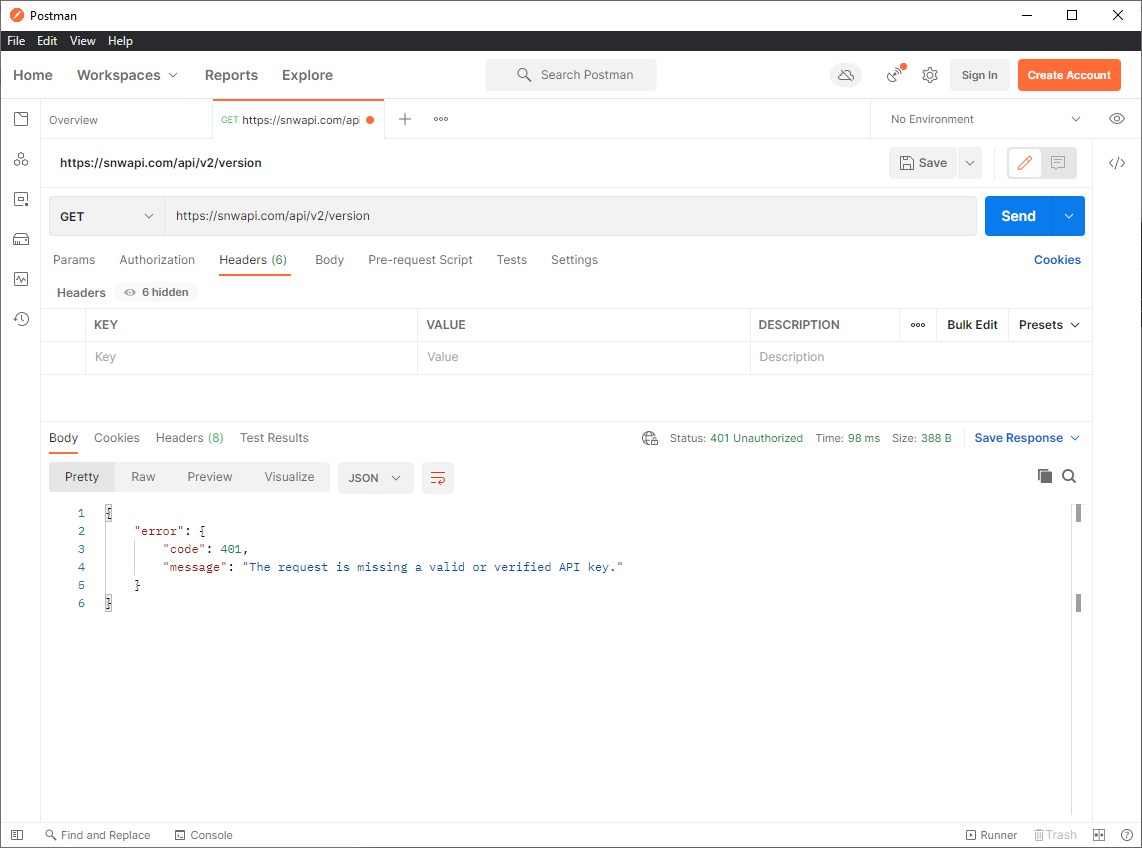Open the Collections sidebar icon
The height and width of the screenshot is (848, 1142).
coord(21,119)
